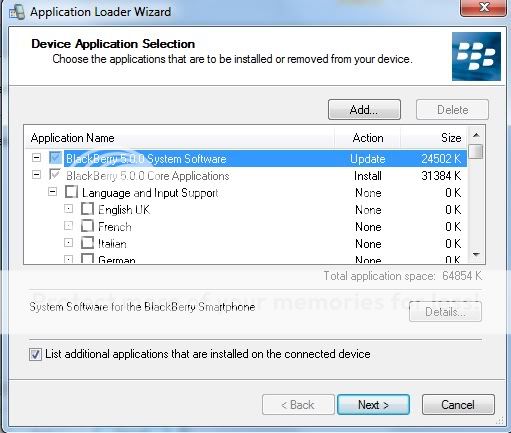Click the Update action cell
Screen dimensions: 511x433
(x=368, y=159)
